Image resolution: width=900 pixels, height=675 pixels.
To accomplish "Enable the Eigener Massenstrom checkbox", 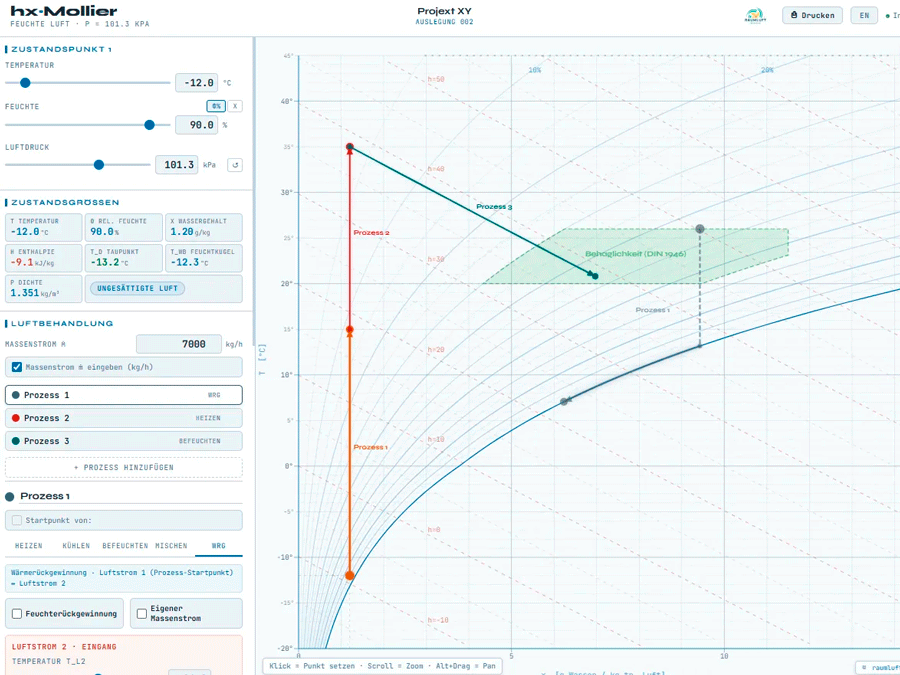I will point(142,614).
